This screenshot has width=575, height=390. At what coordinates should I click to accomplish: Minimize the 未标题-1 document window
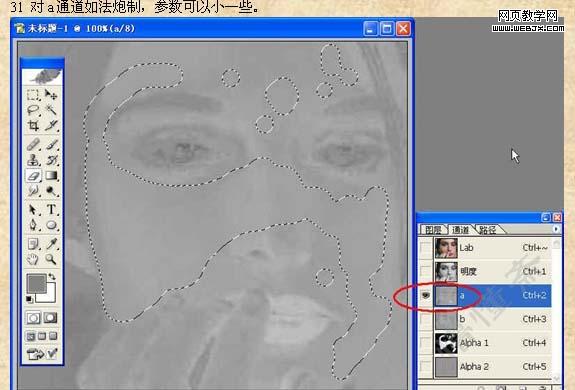(370, 29)
